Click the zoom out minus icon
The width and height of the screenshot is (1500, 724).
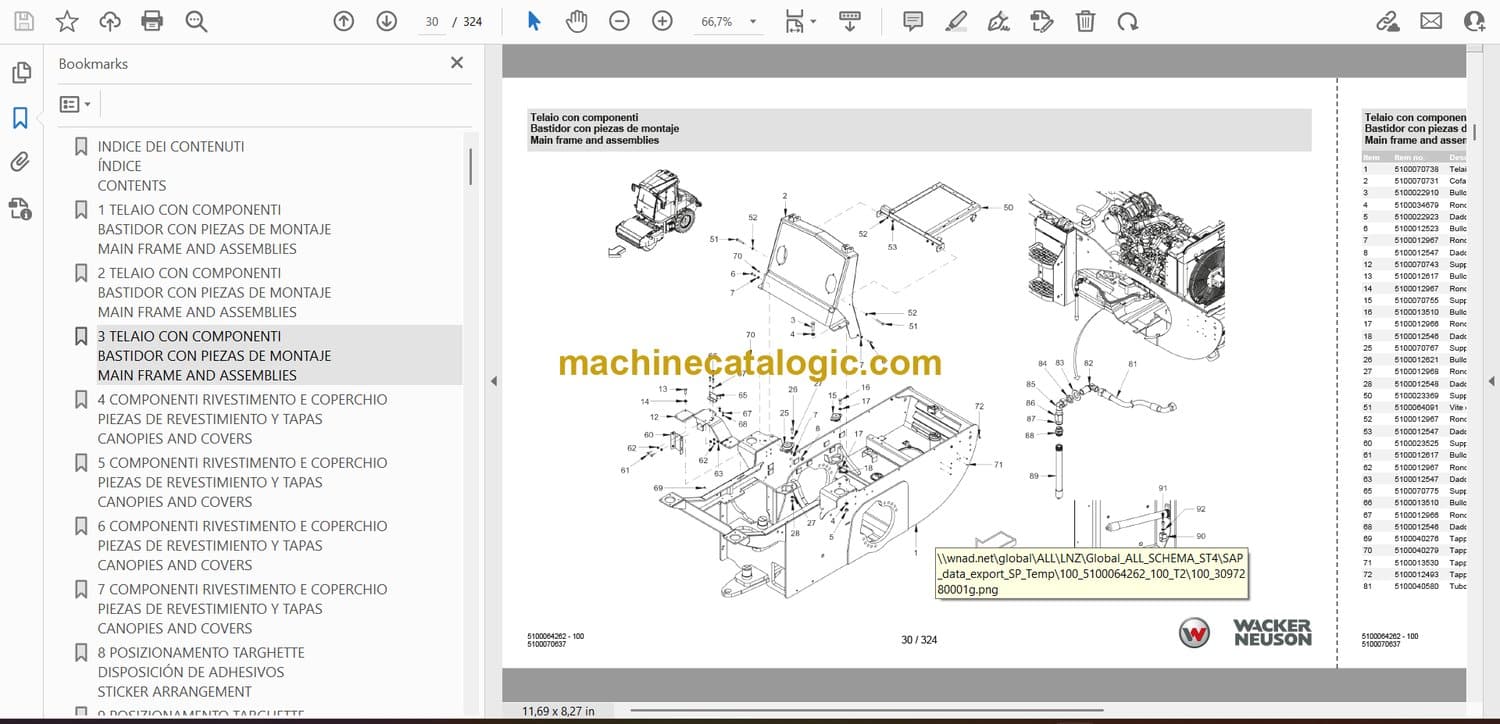[x=620, y=21]
